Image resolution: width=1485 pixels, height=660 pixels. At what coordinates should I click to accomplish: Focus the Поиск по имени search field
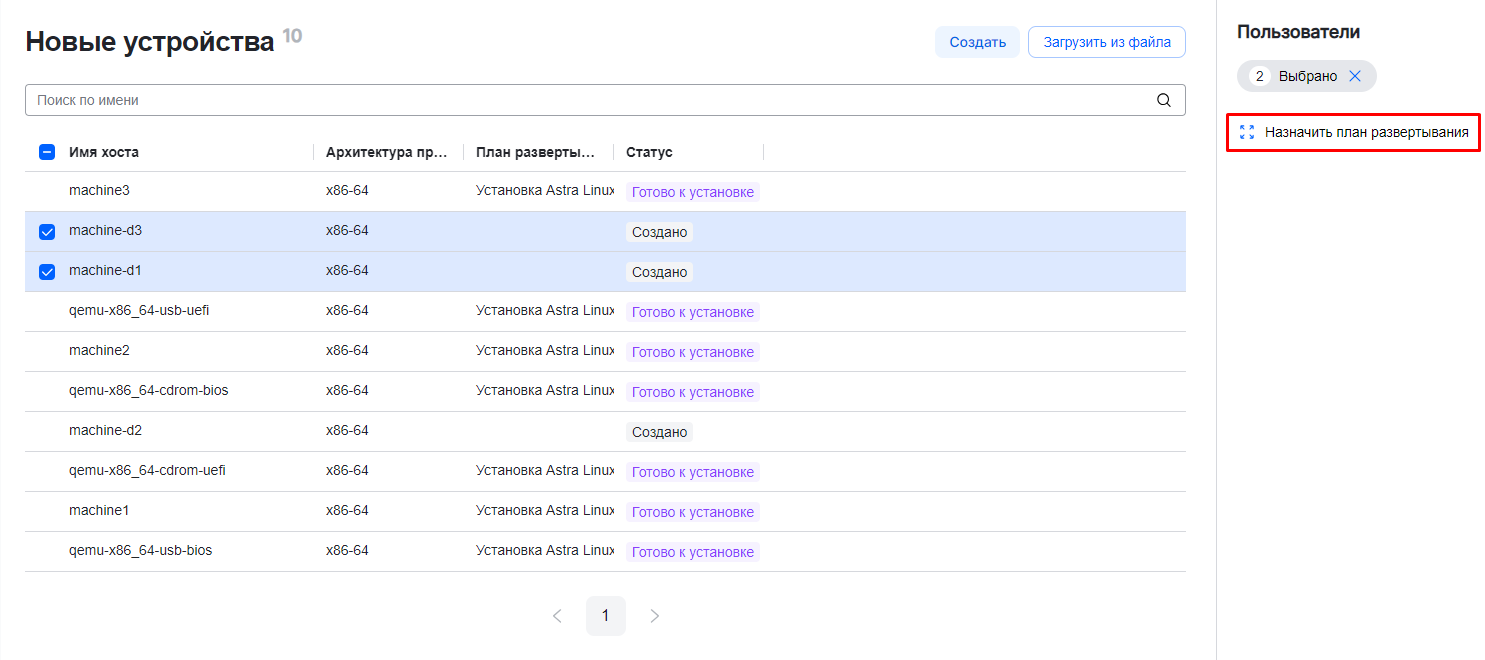coord(590,100)
